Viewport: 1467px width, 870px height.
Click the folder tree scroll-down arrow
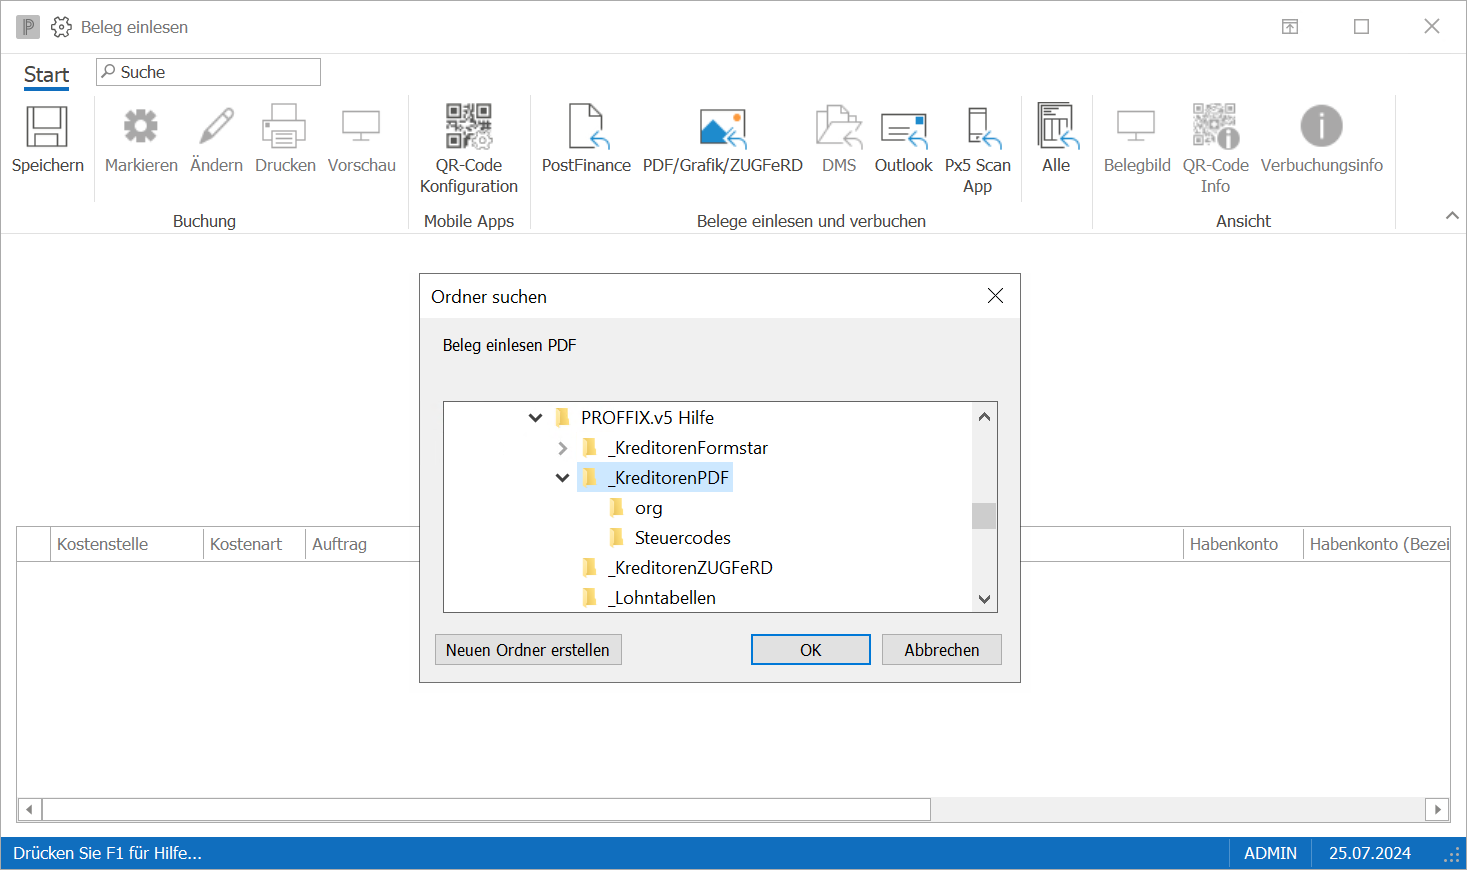point(984,598)
